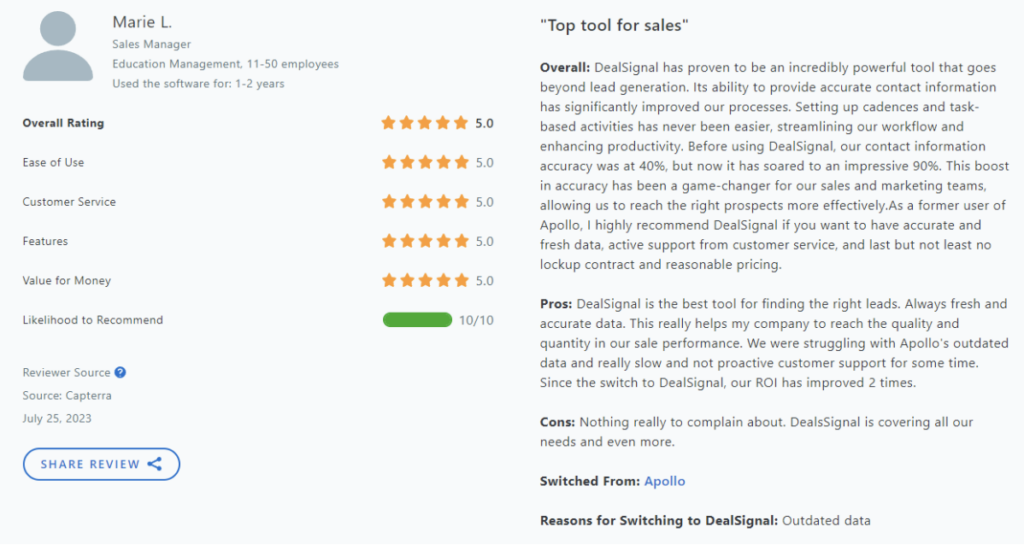Click the Customer Service star rating
1024x550 pixels.
pyautogui.click(x=425, y=201)
